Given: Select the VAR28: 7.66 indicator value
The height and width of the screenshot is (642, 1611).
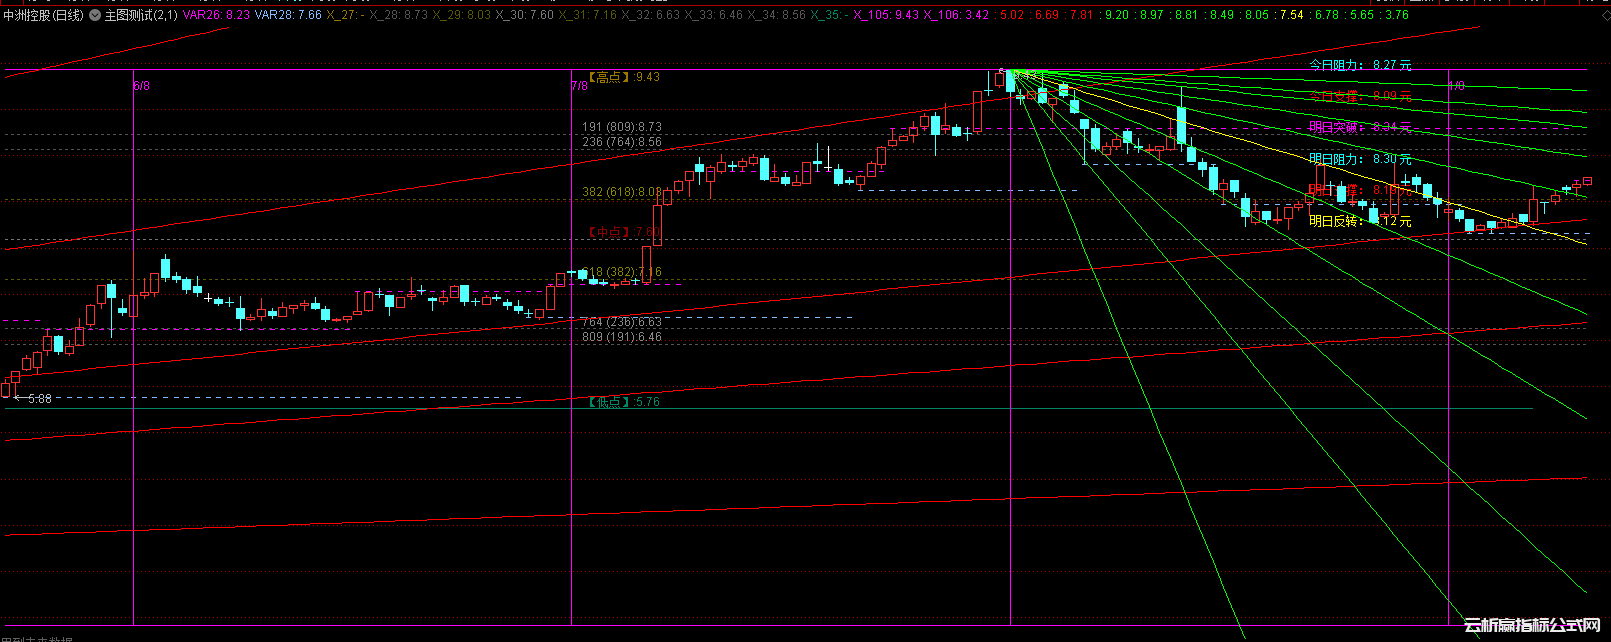Looking at the screenshot, I should coord(288,16).
